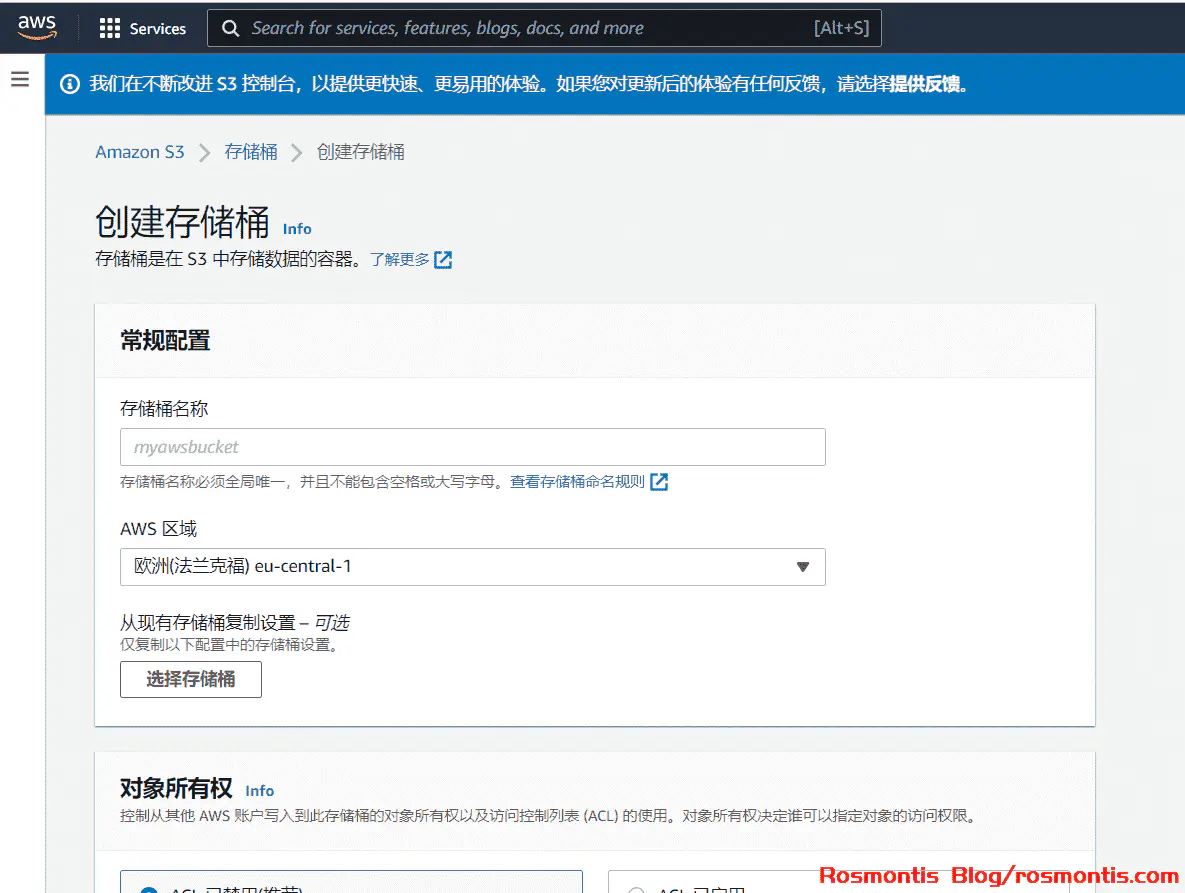Viewport: 1185px width, 893px height.
Task: Click the magnifier icon in search bar
Action: [231, 29]
